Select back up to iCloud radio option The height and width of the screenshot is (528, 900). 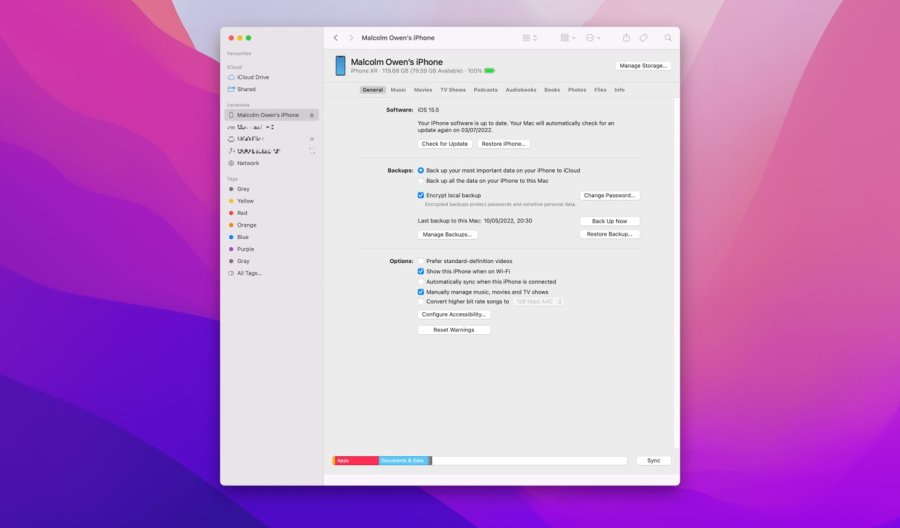(421, 170)
